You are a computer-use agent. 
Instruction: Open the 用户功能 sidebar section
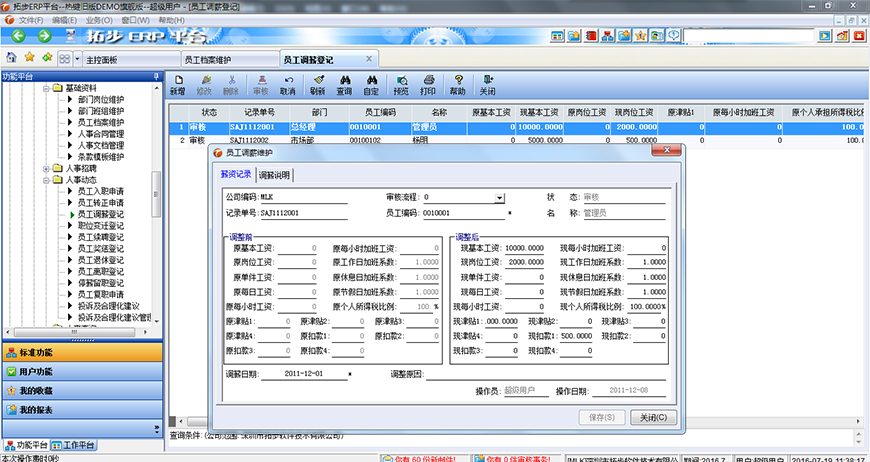pyautogui.click(x=37, y=371)
